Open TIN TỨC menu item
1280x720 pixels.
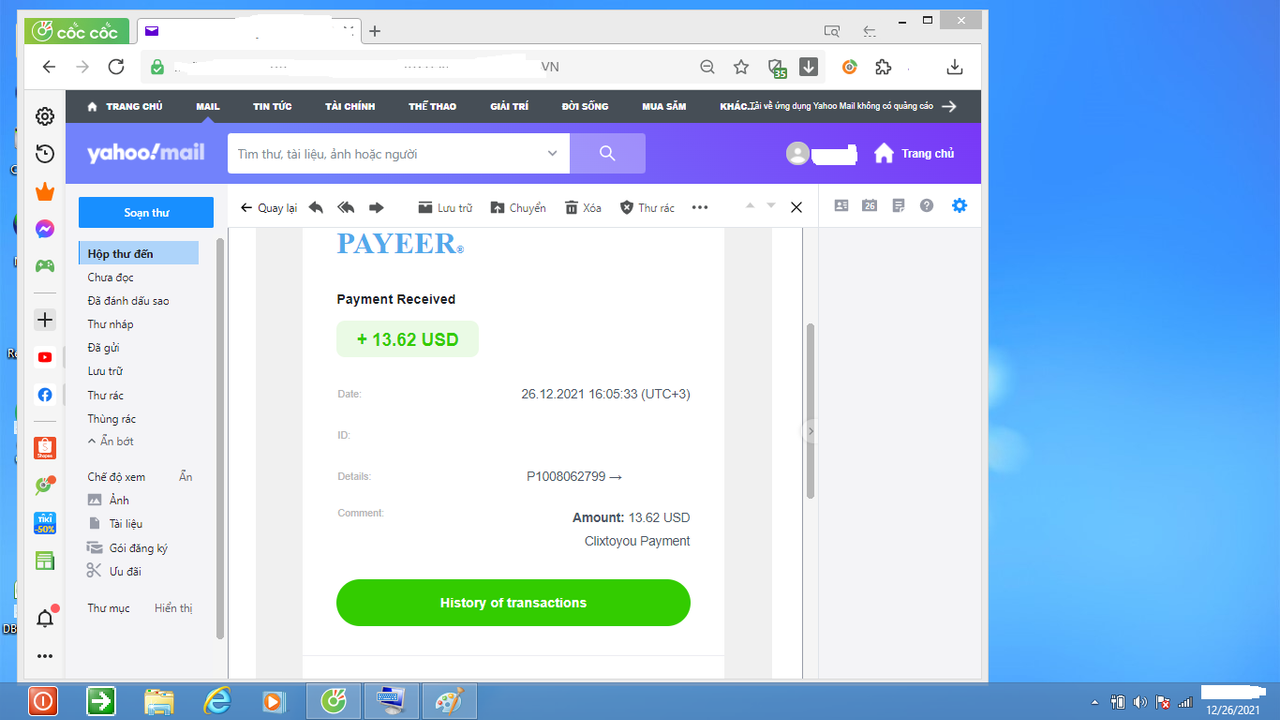(272, 106)
